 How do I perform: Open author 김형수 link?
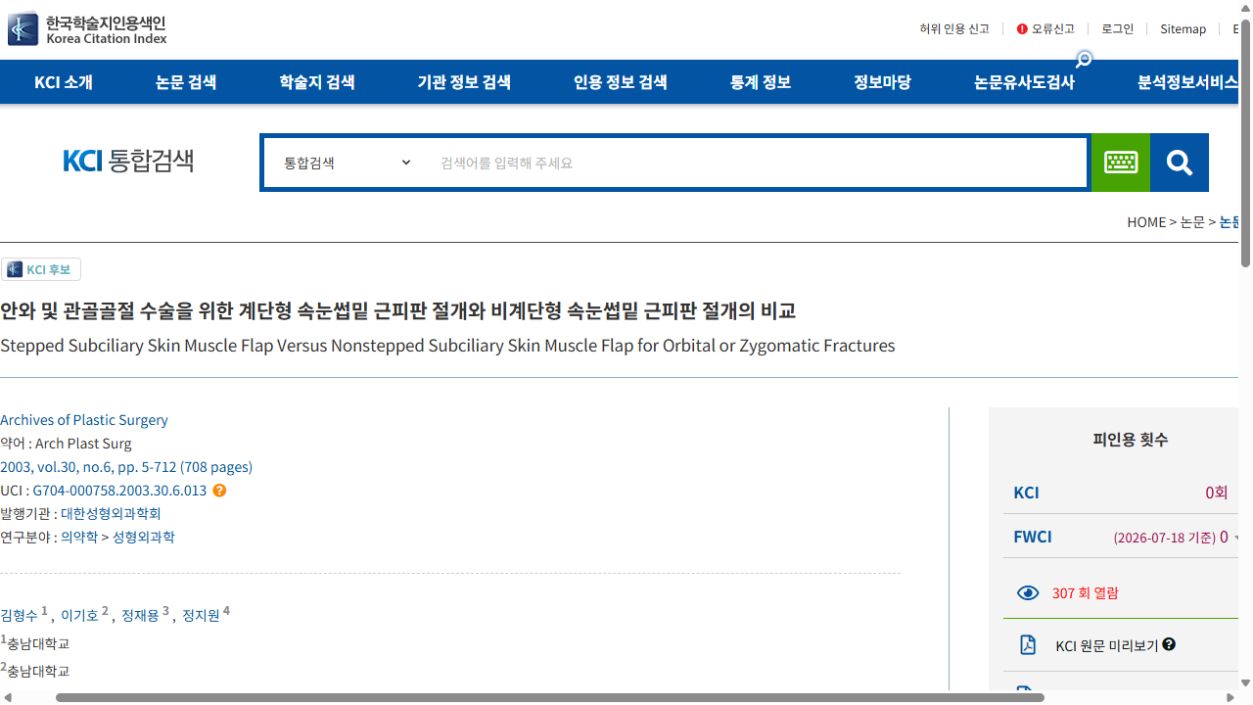click(19, 616)
